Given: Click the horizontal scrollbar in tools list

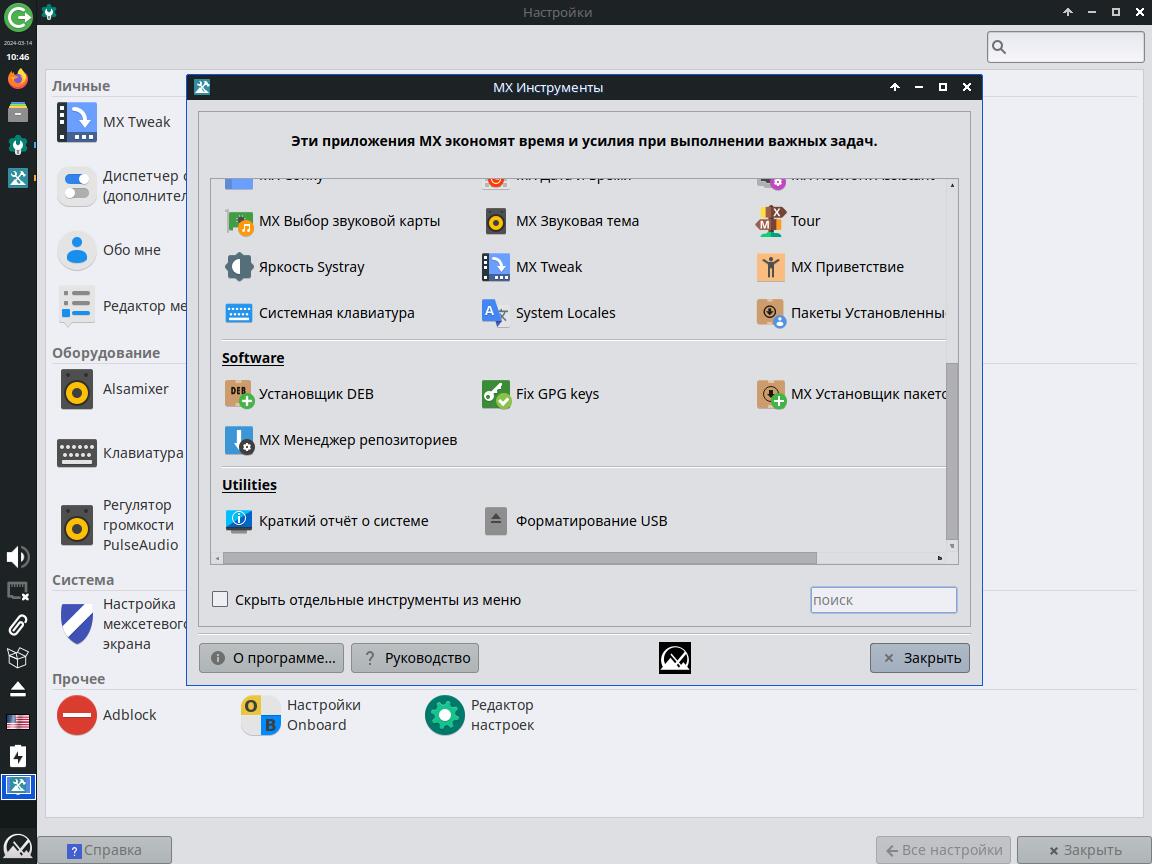Looking at the screenshot, I should click(519, 558).
